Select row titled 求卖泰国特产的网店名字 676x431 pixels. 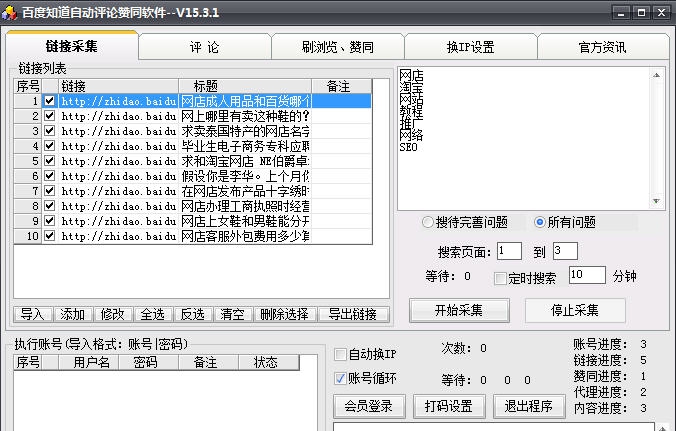[193, 131]
